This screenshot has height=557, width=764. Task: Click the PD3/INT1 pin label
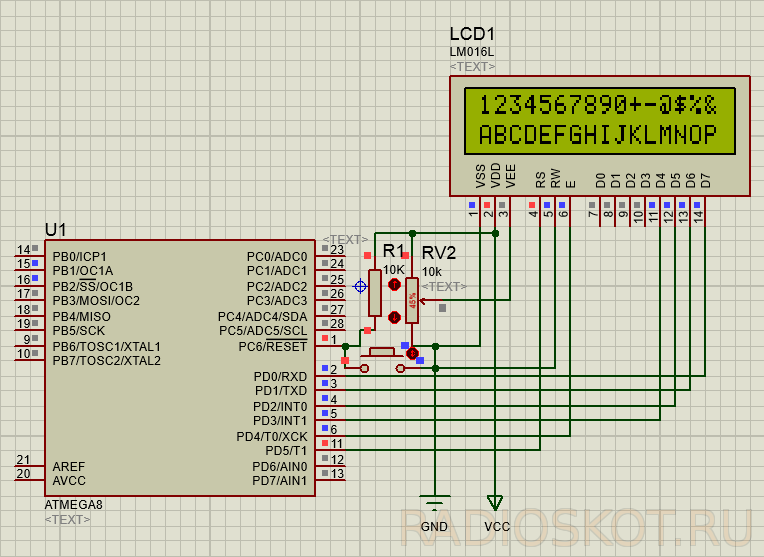[x=280, y=421]
